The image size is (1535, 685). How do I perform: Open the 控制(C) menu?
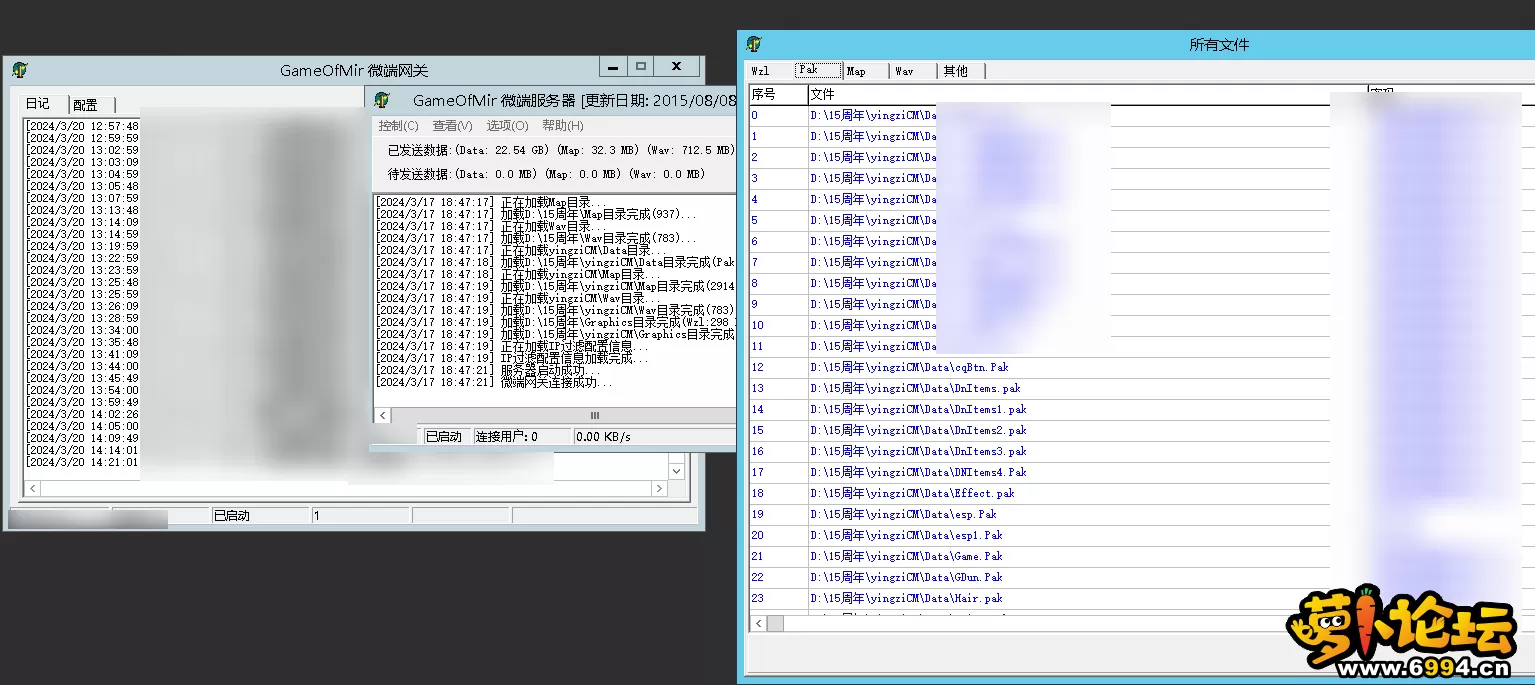[x=398, y=126]
